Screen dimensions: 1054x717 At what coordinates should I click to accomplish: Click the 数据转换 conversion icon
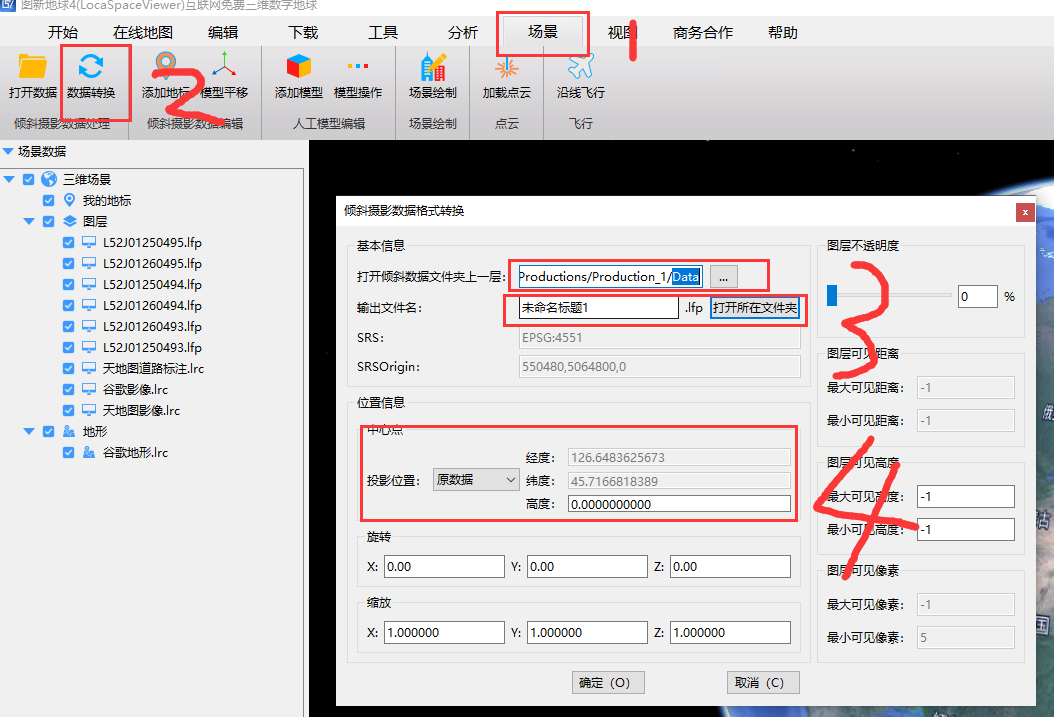pos(91,68)
